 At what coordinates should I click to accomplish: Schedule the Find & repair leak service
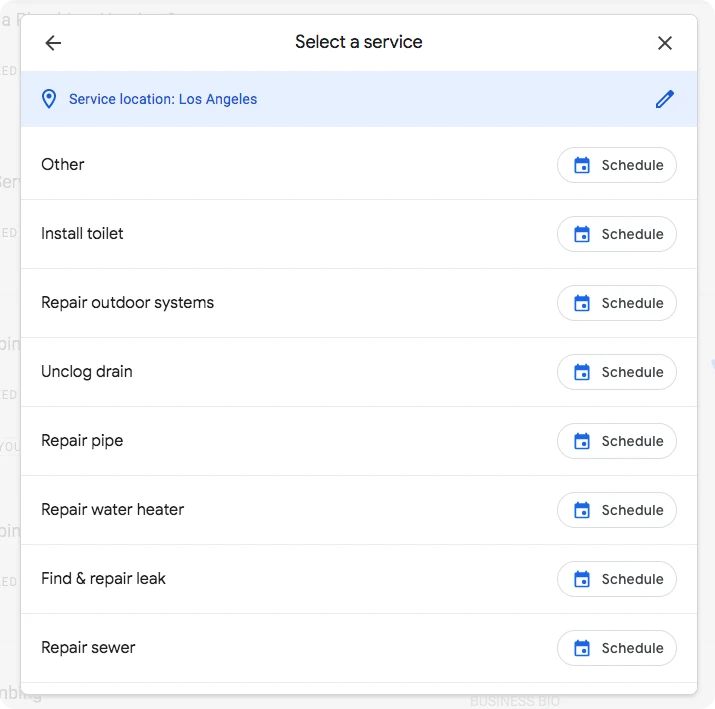pyautogui.click(x=617, y=579)
